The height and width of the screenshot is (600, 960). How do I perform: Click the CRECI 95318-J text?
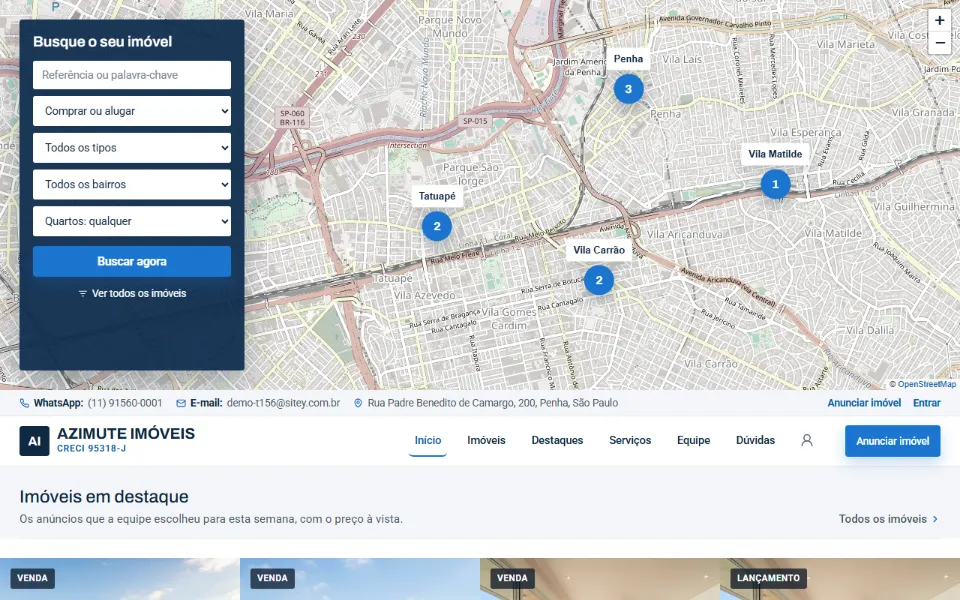[91, 448]
